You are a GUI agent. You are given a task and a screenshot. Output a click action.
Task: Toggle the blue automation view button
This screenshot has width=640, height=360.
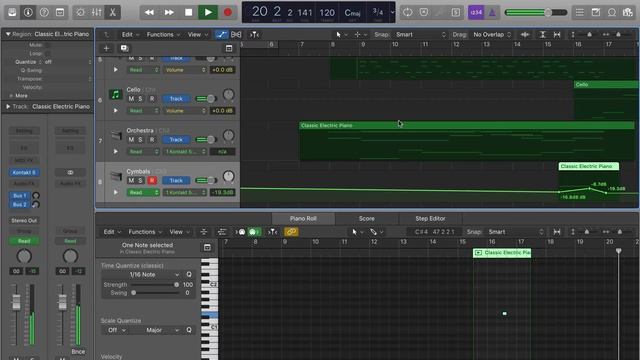pyautogui.click(x=221, y=35)
